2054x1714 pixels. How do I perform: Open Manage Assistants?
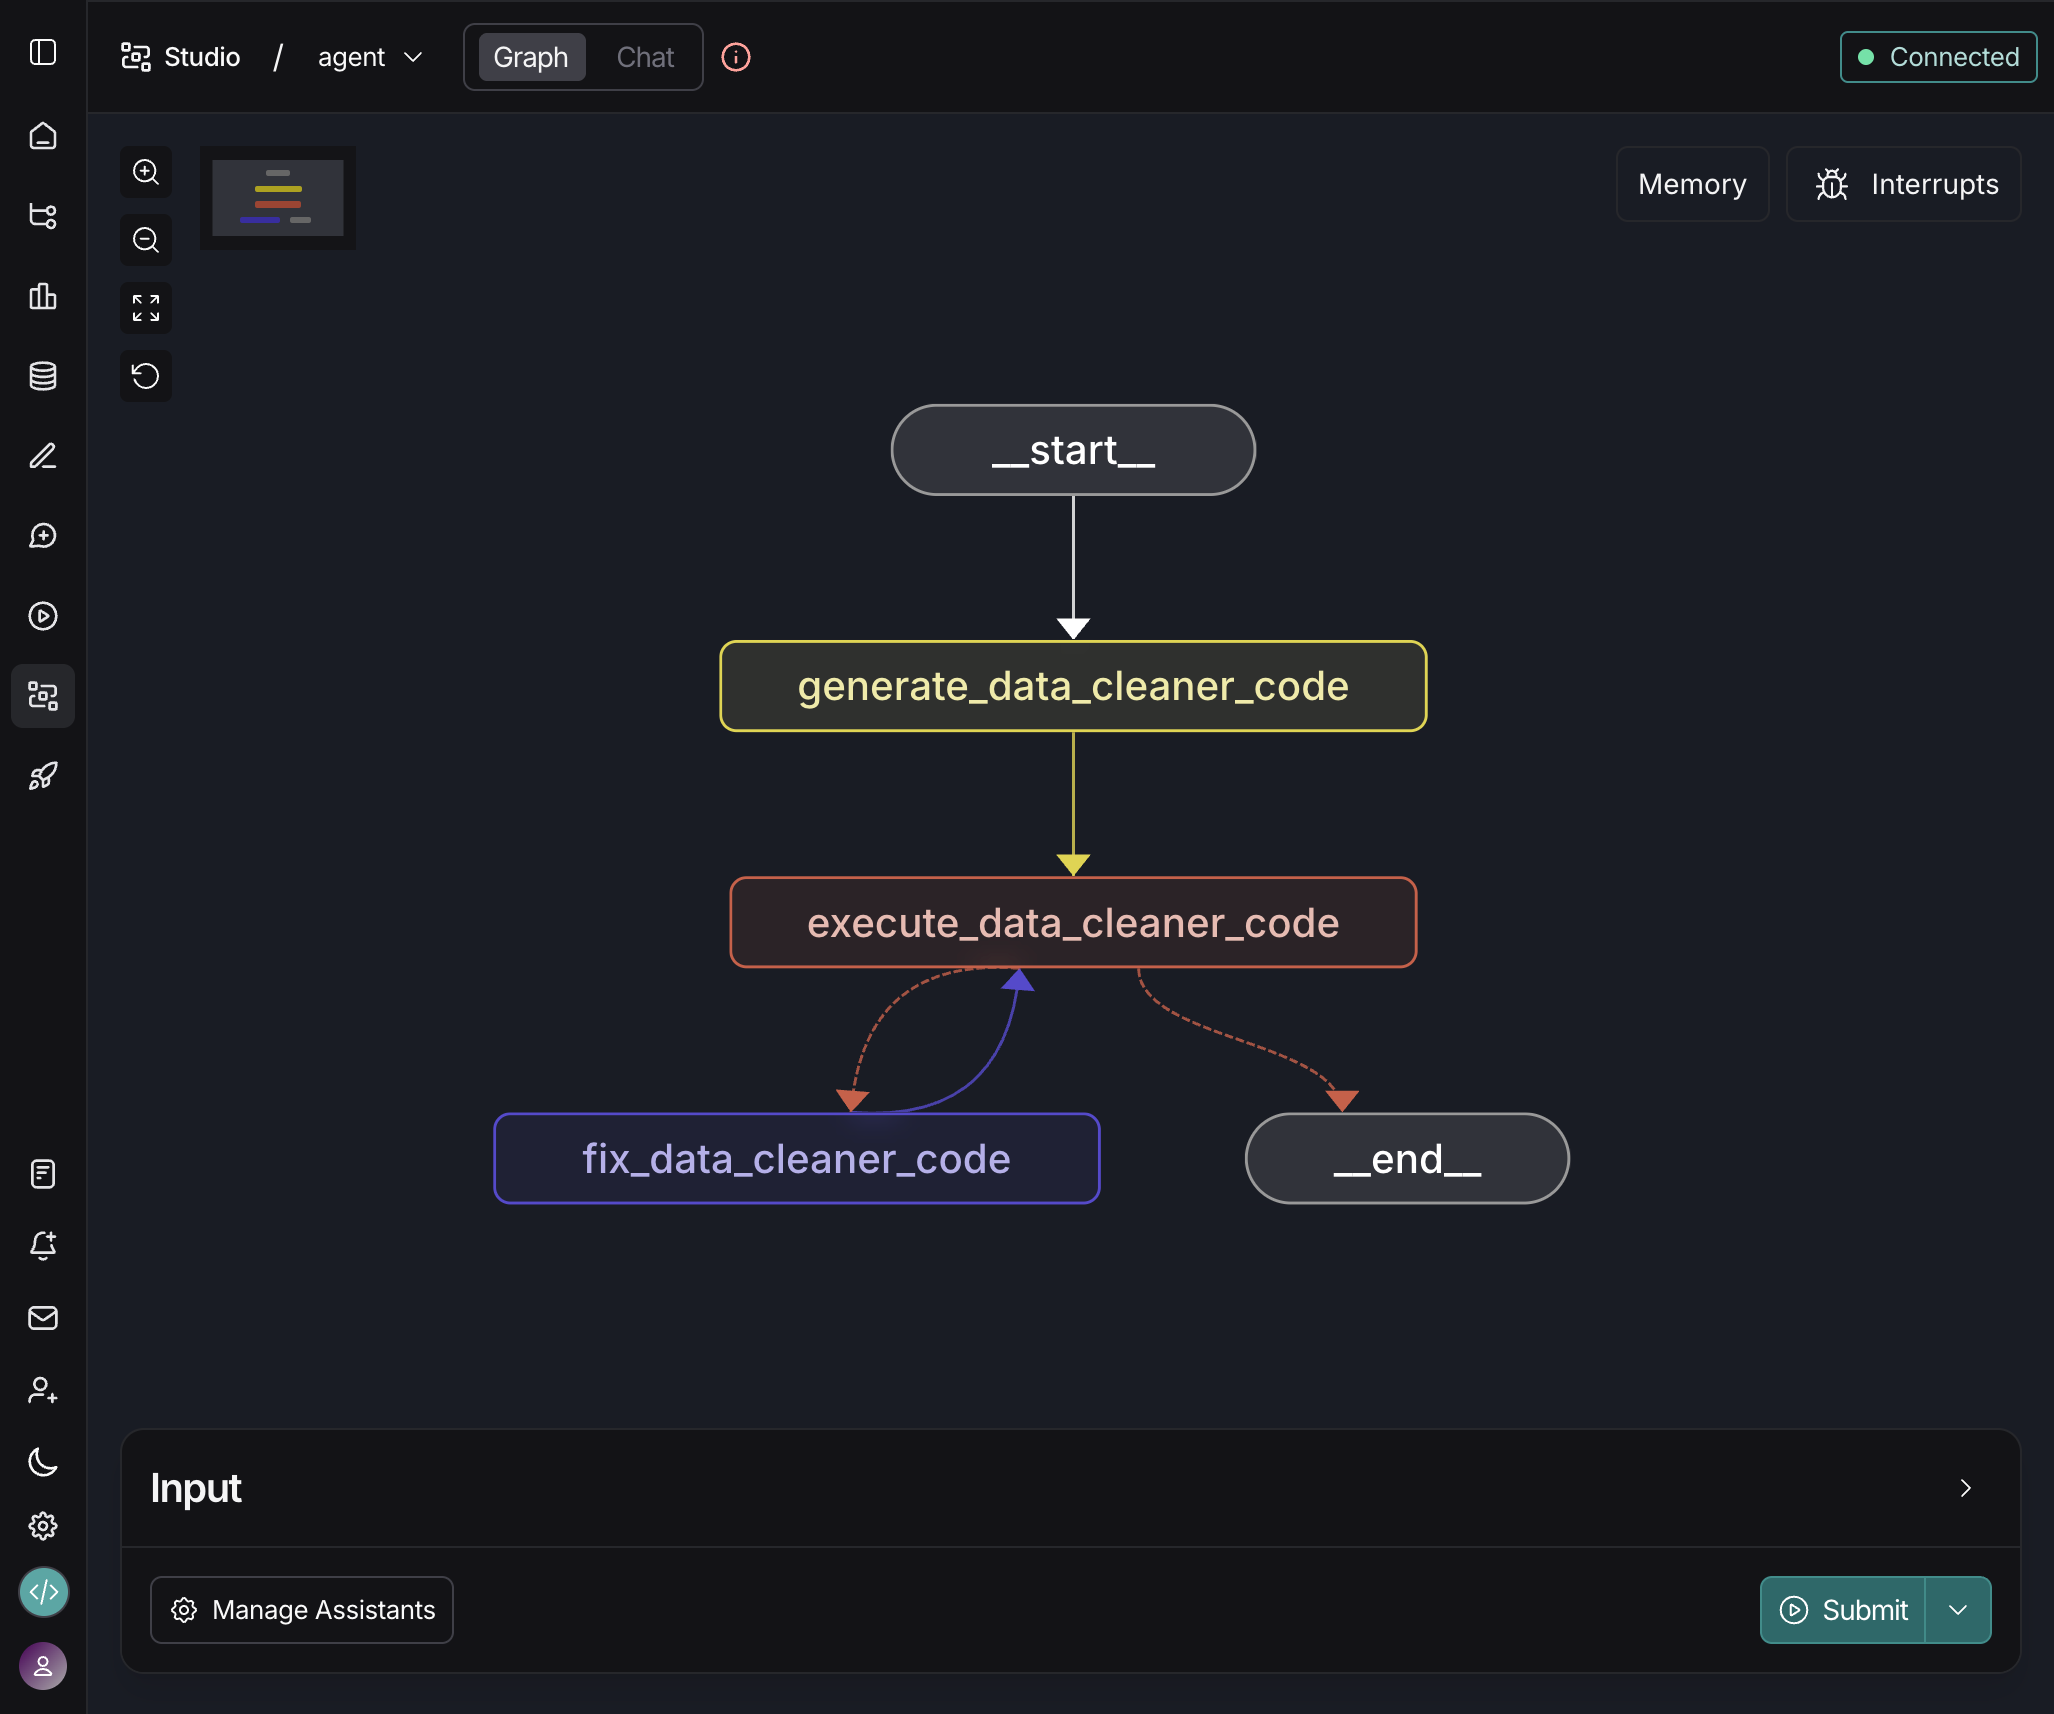(301, 1609)
